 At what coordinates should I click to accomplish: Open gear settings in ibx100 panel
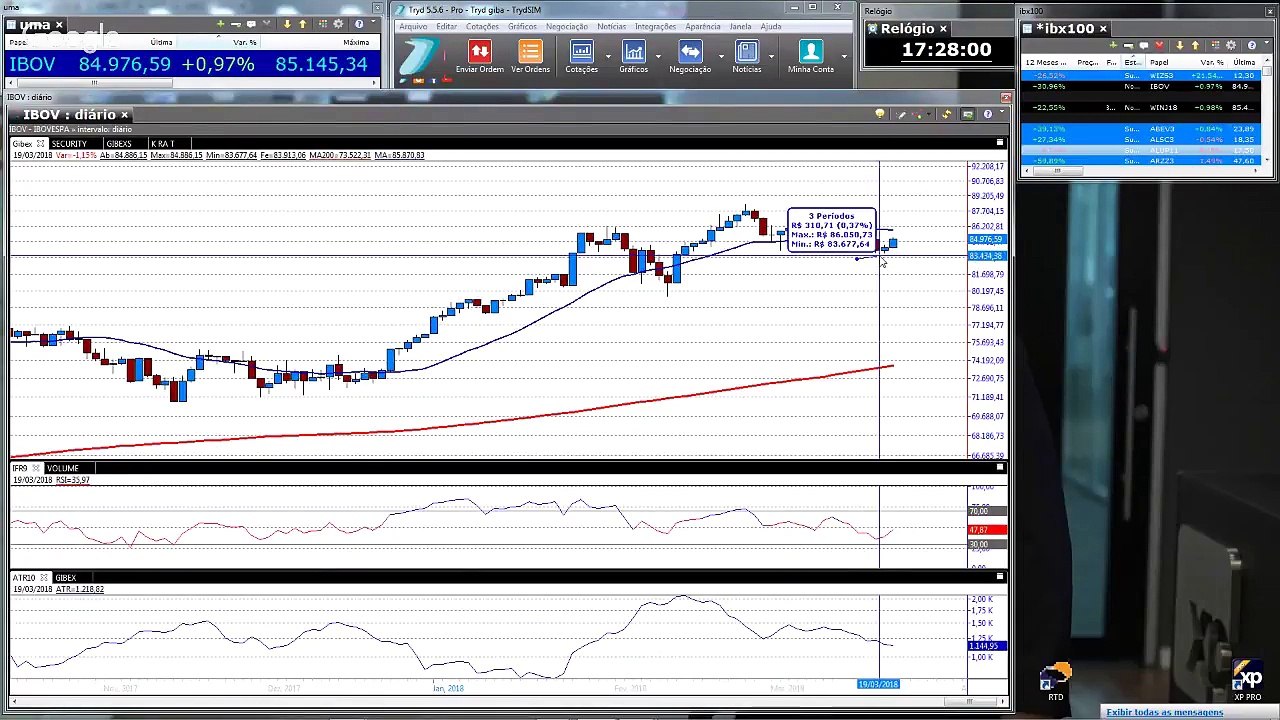[x=1231, y=45]
